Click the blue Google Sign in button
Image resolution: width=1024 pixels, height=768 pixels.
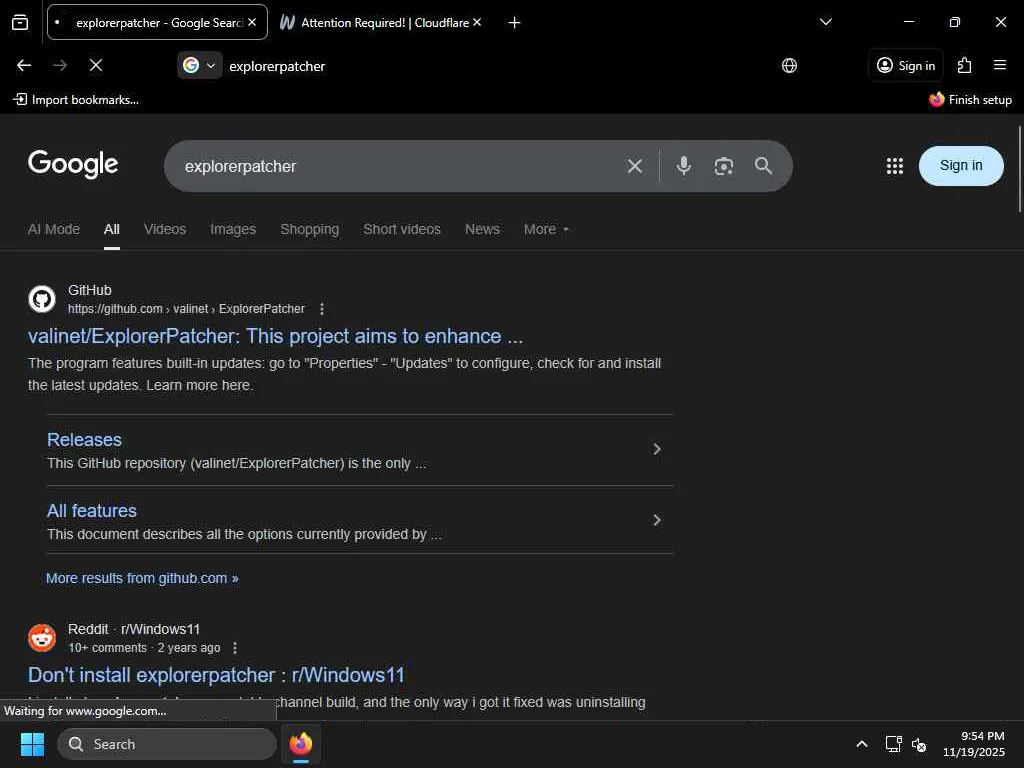point(961,166)
